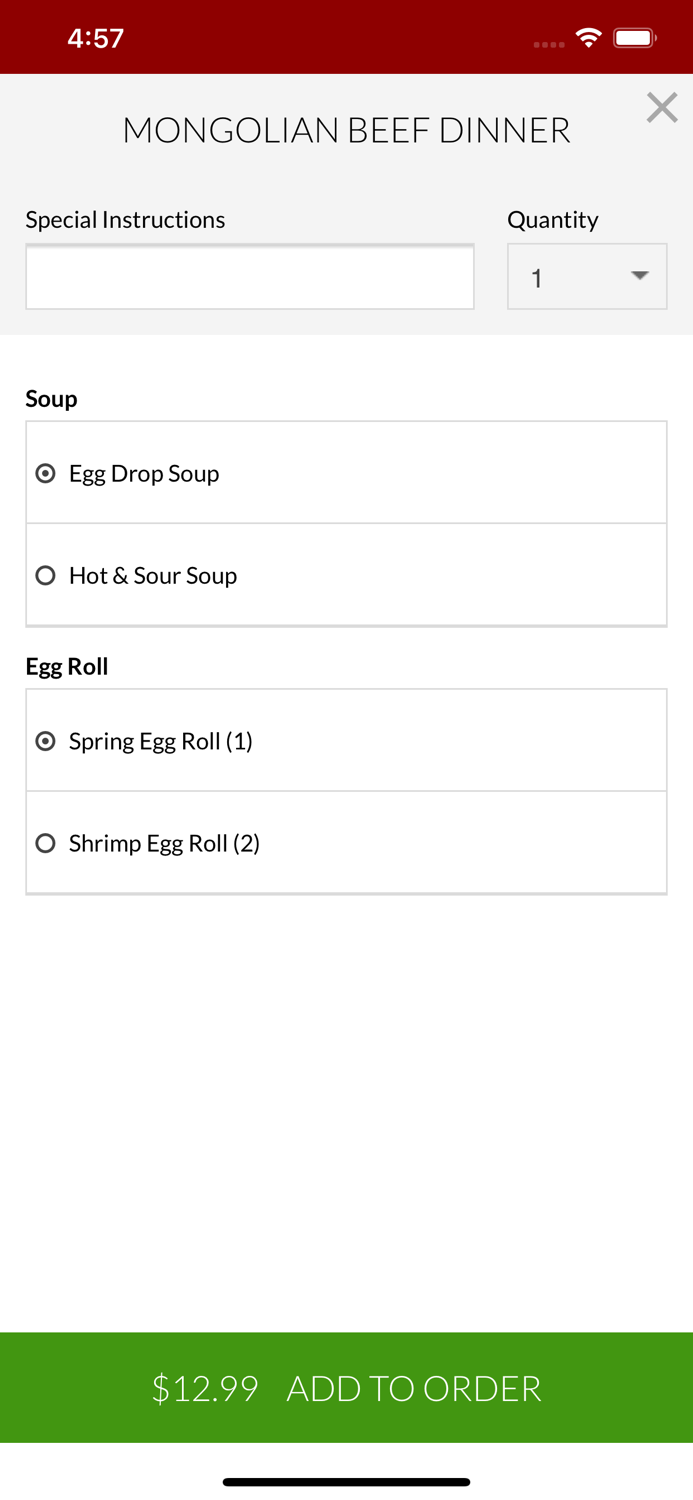The width and height of the screenshot is (693, 1500).
Task: Open the Quantity dropdown showing 1
Action: click(x=586, y=277)
